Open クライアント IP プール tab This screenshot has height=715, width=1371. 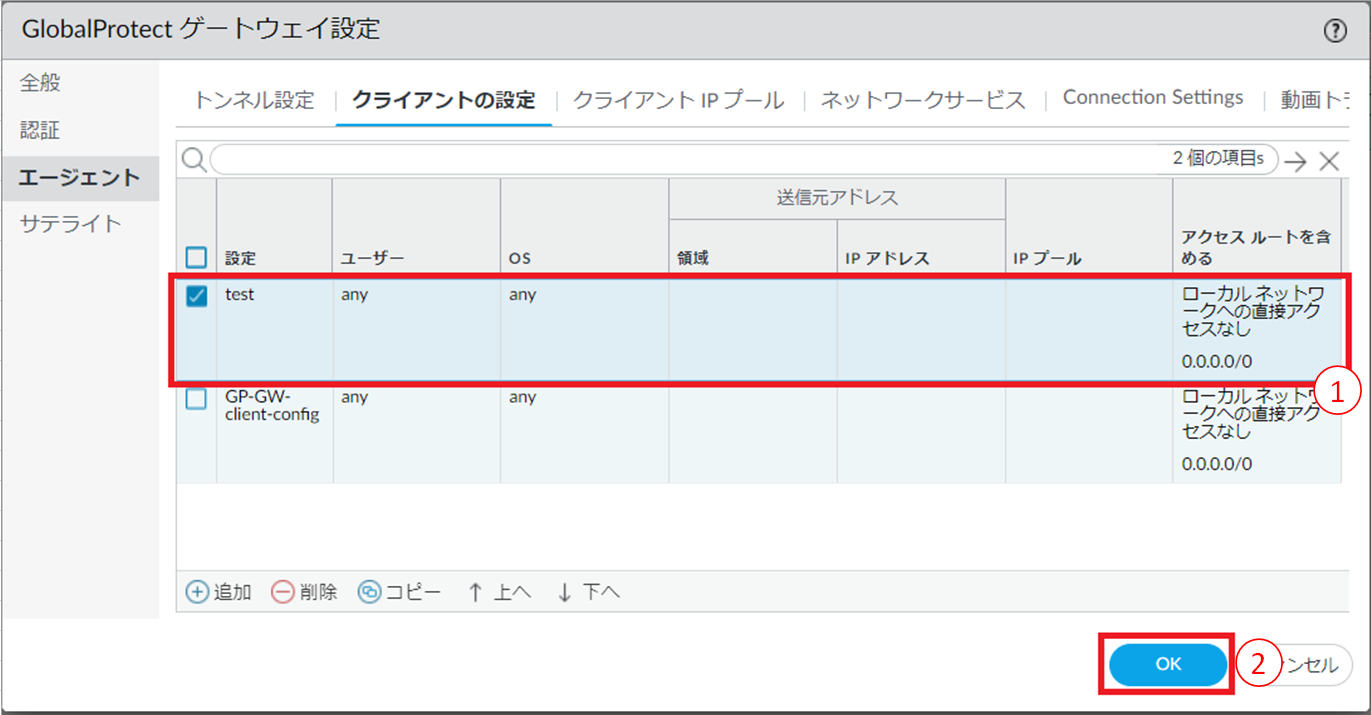tap(678, 100)
